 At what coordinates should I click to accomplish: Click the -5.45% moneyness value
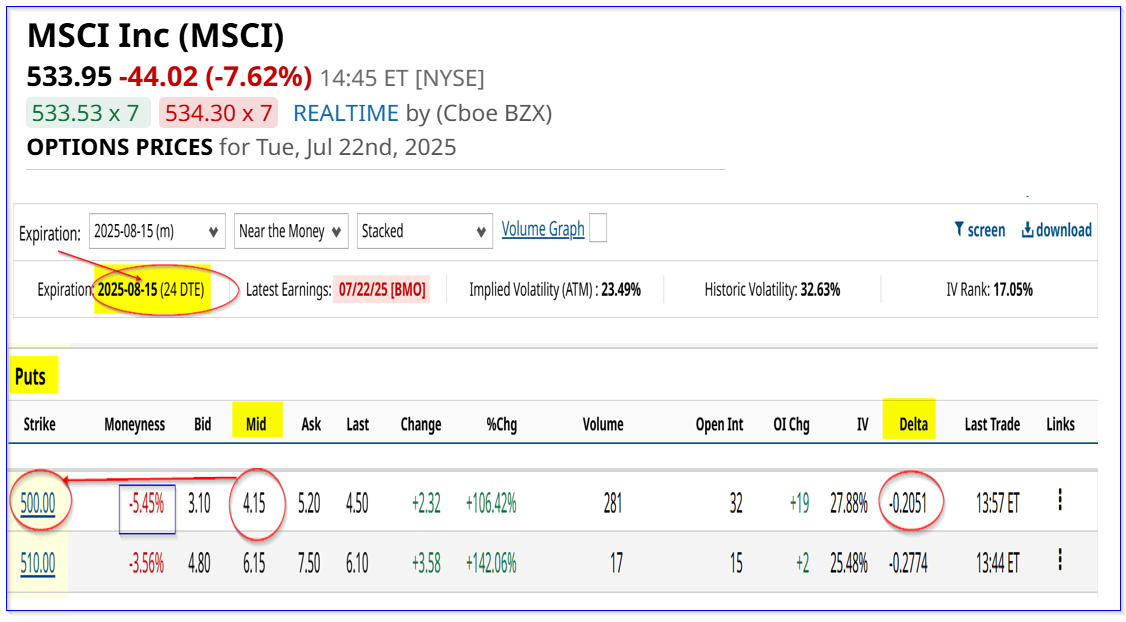coord(146,503)
